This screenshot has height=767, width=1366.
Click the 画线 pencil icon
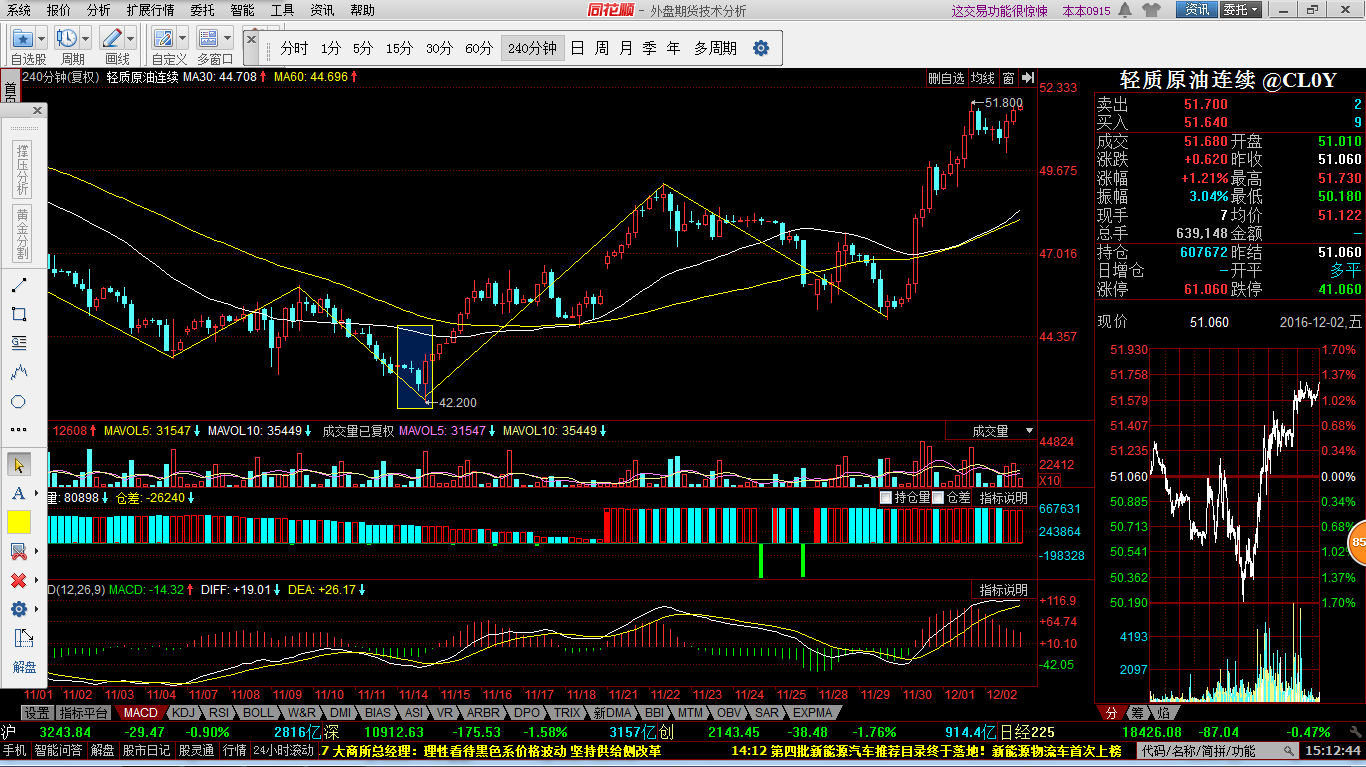(112, 38)
